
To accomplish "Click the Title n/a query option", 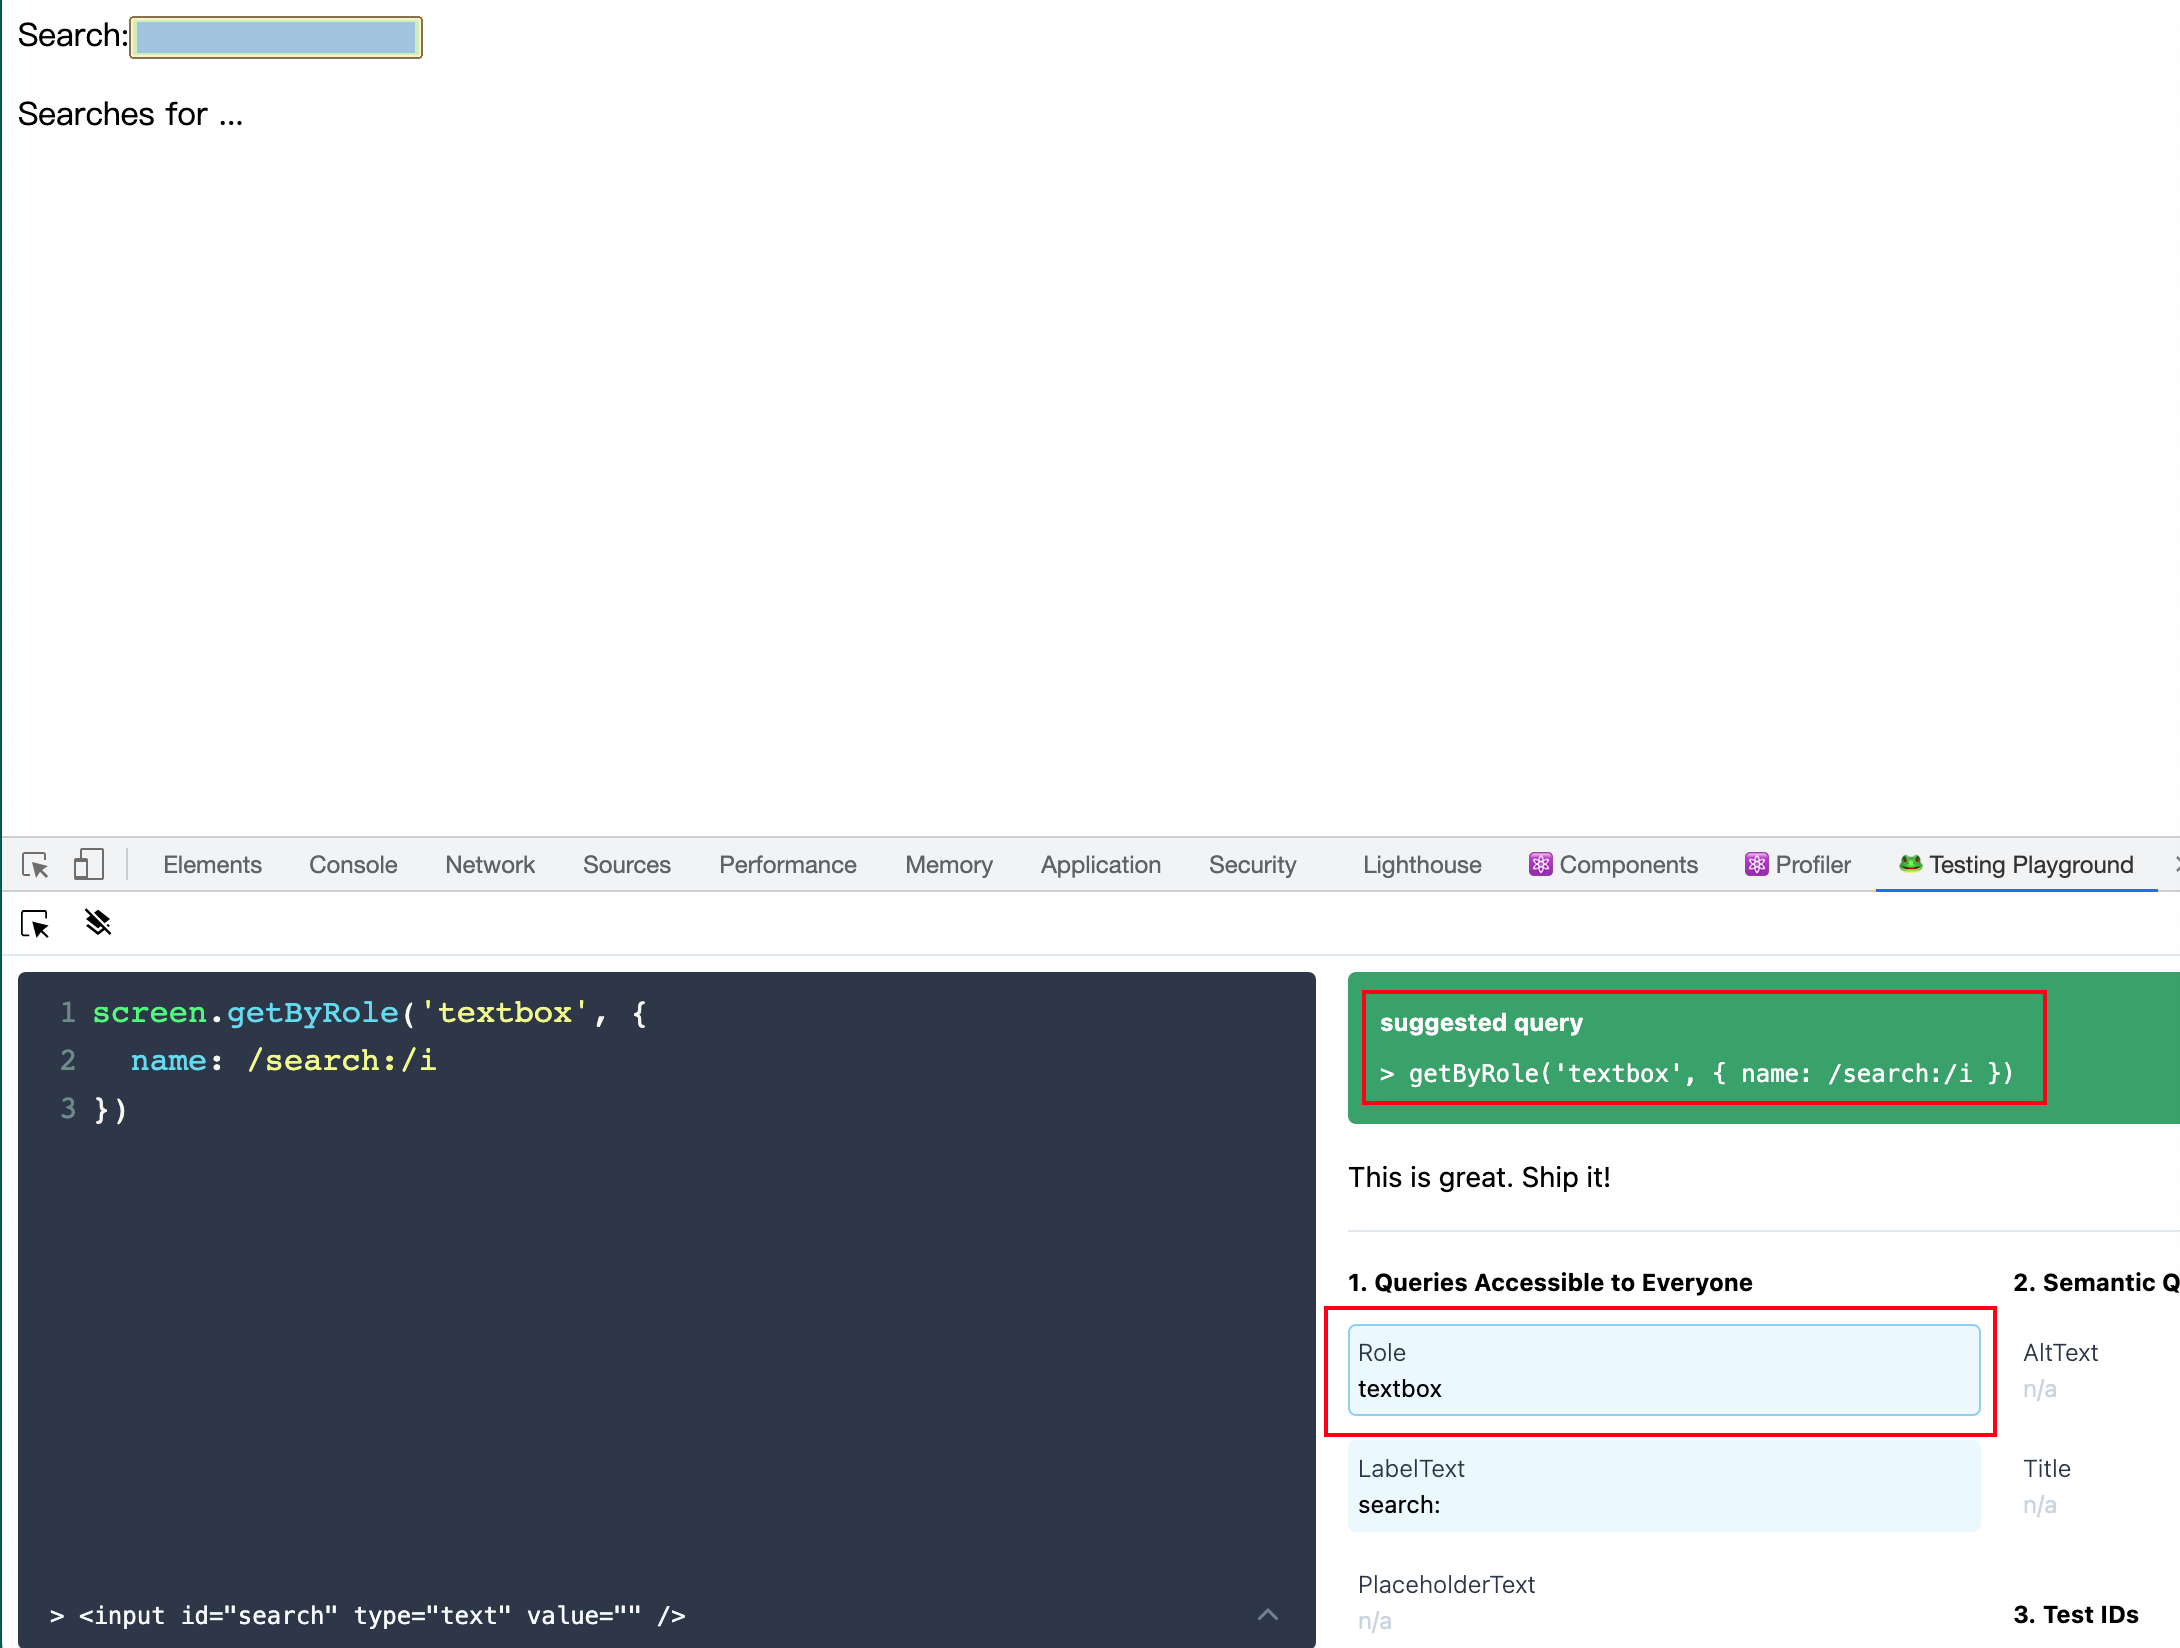I will pos(2047,1486).
